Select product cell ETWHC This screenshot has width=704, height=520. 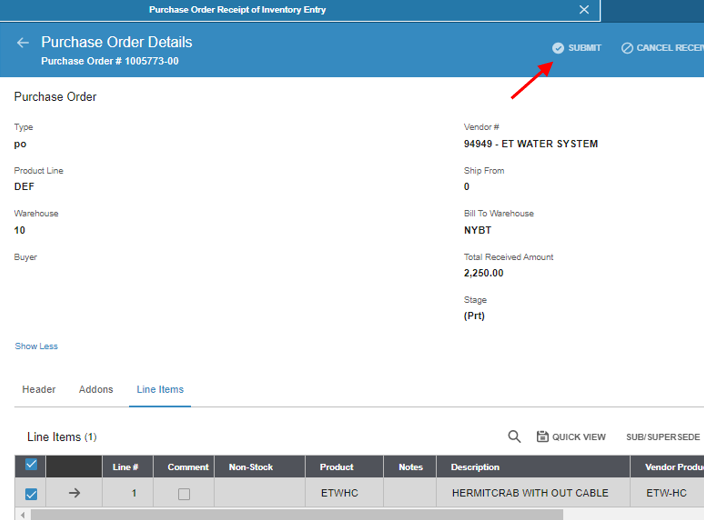[x=344, y=493]
